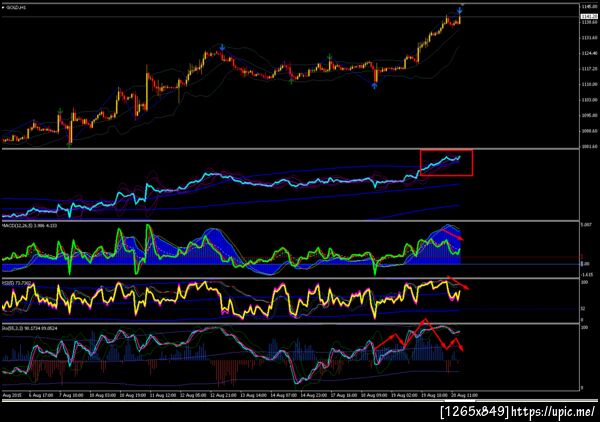The height and width of the screenshot is (422, 600).
Task: Click the blue down-arrow signal at the 12 Aug peak
Action: 222,47
